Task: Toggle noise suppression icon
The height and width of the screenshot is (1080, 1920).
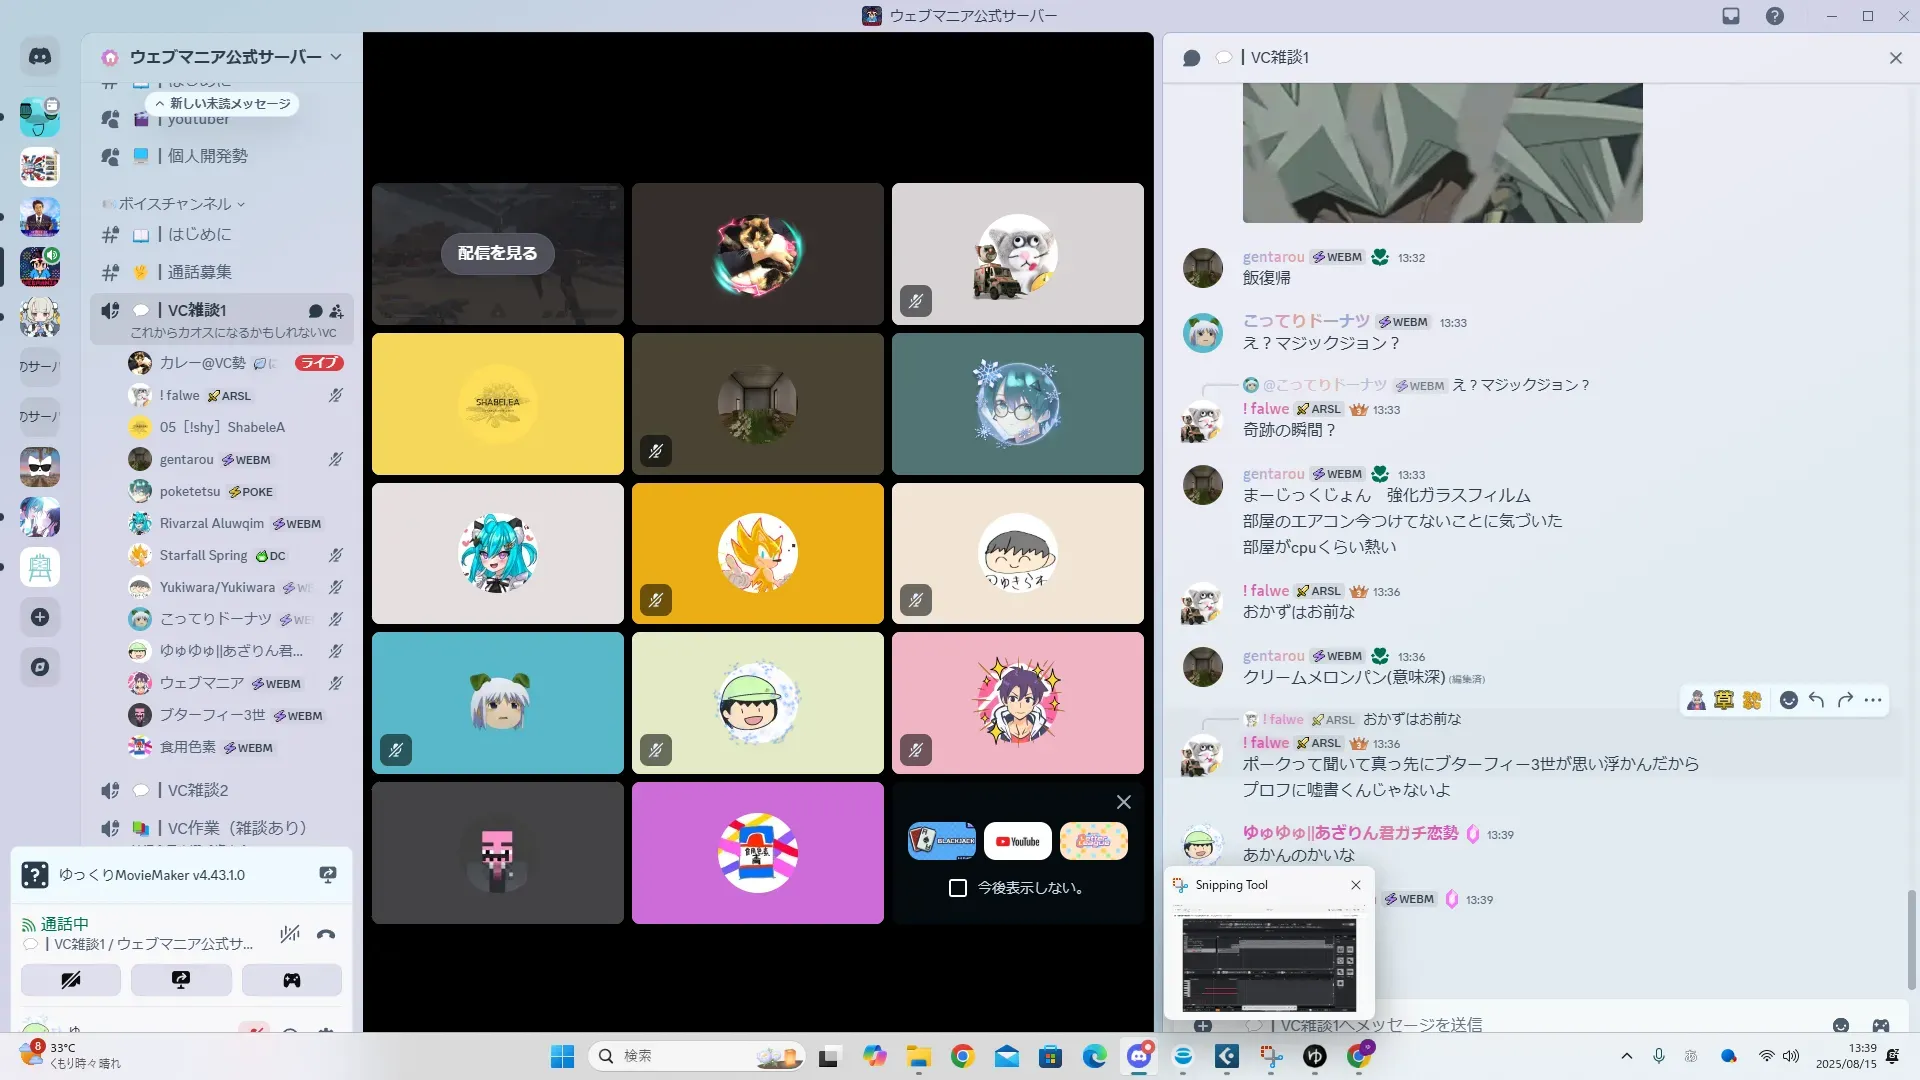Action: [x=290, y=934]
